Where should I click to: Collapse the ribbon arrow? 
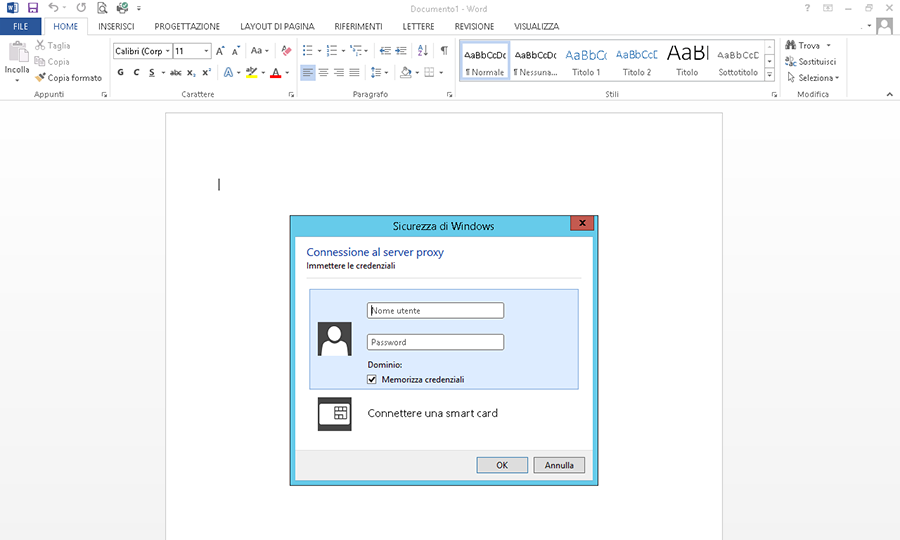click(x=890, y=94)
